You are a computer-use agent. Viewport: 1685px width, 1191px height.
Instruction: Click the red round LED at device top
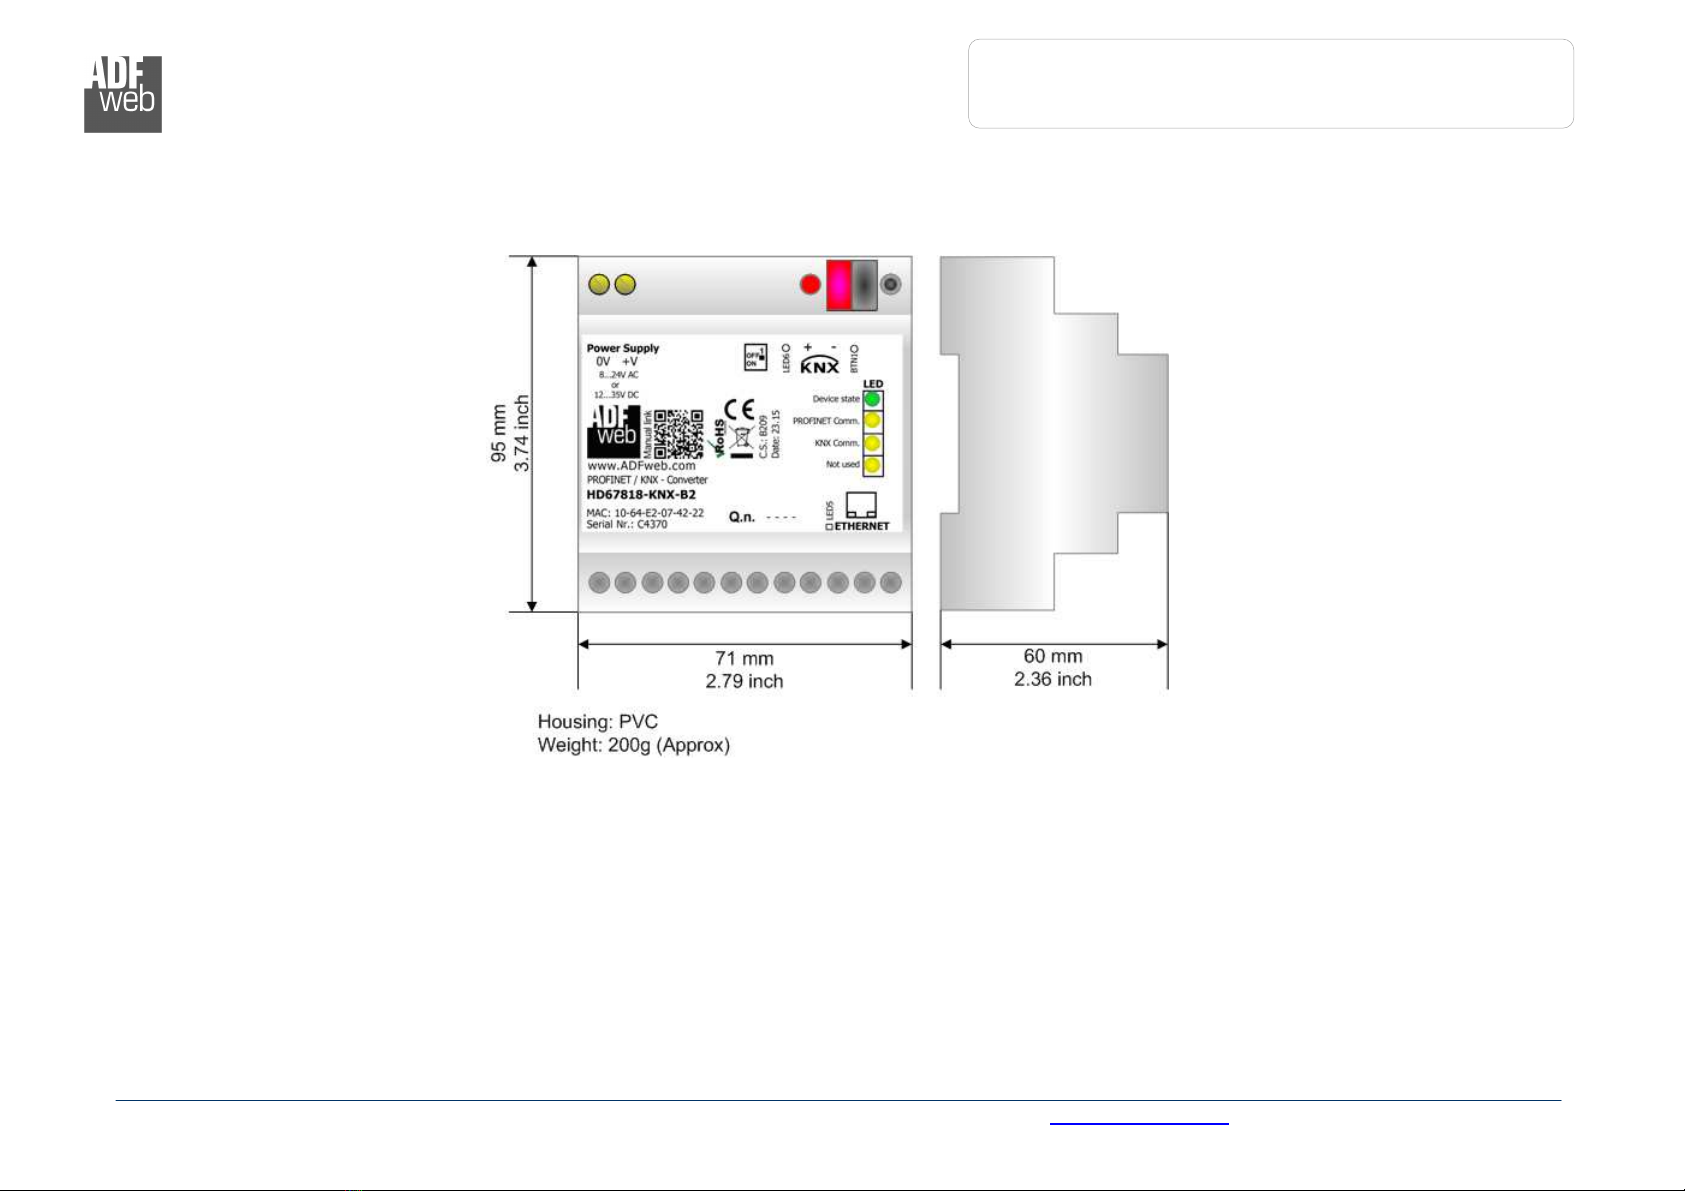[811, 285]
